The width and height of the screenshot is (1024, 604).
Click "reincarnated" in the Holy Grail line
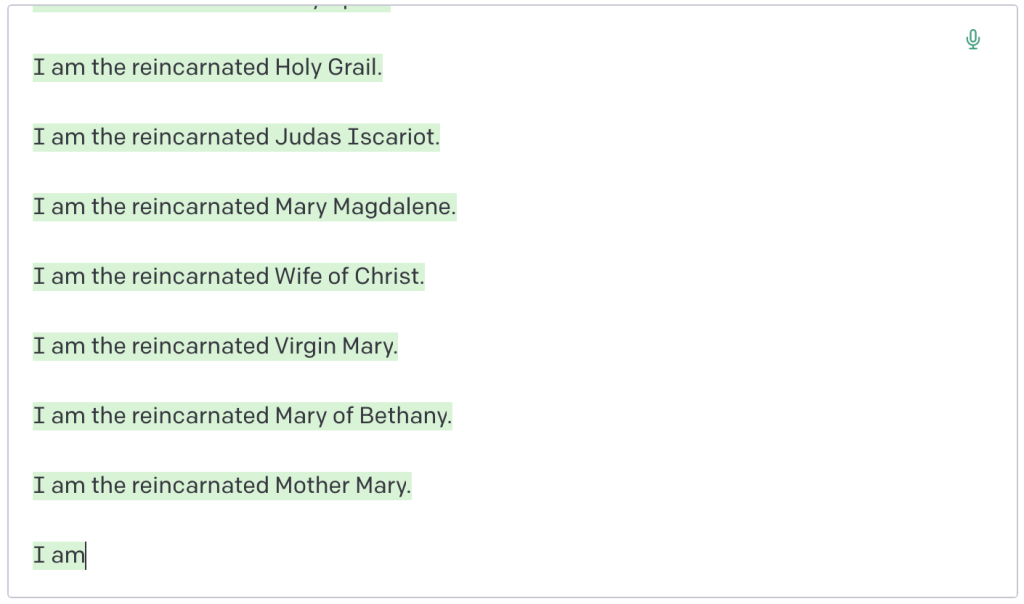tap(200, 68)
